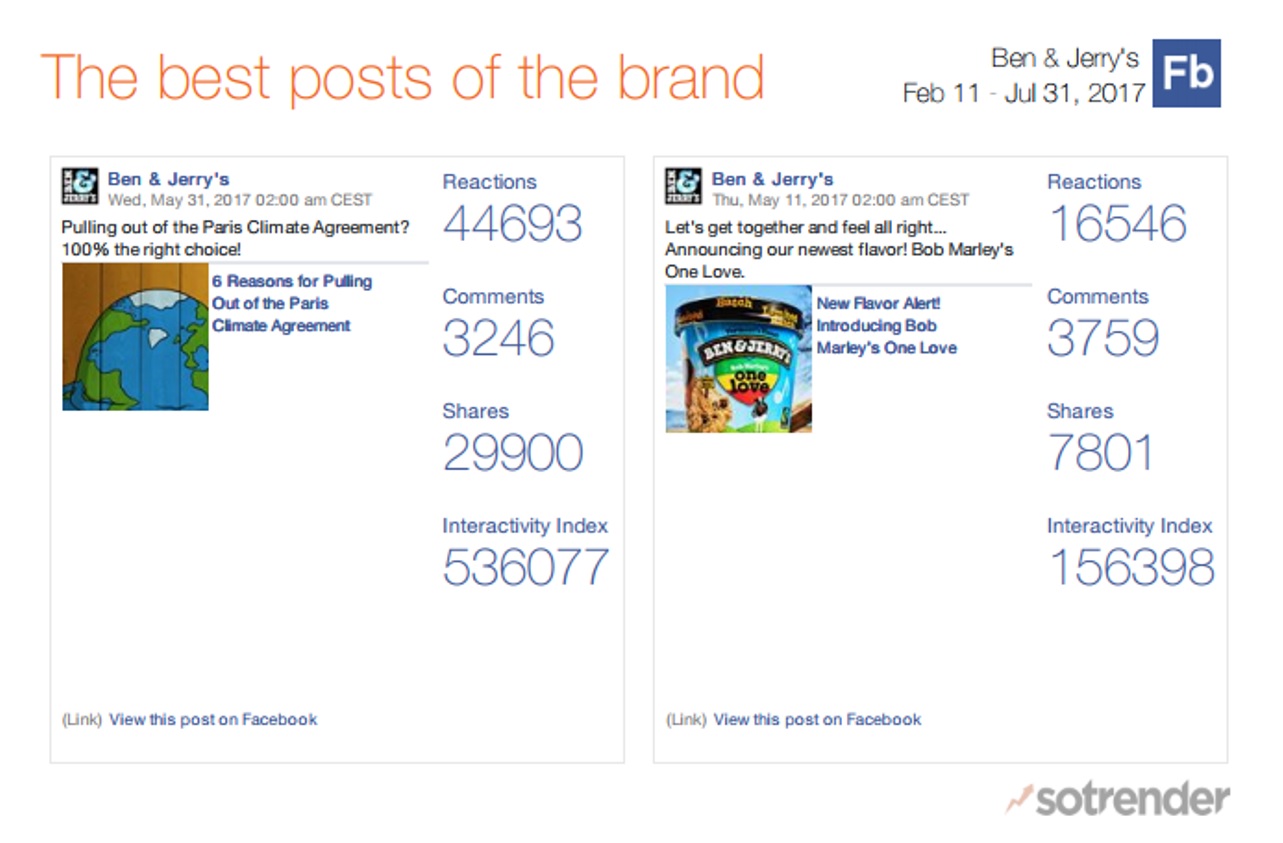This screenshot has height=843, width=1283.
Task: Select the 44693 reactions count
Action: click(513, 223)
